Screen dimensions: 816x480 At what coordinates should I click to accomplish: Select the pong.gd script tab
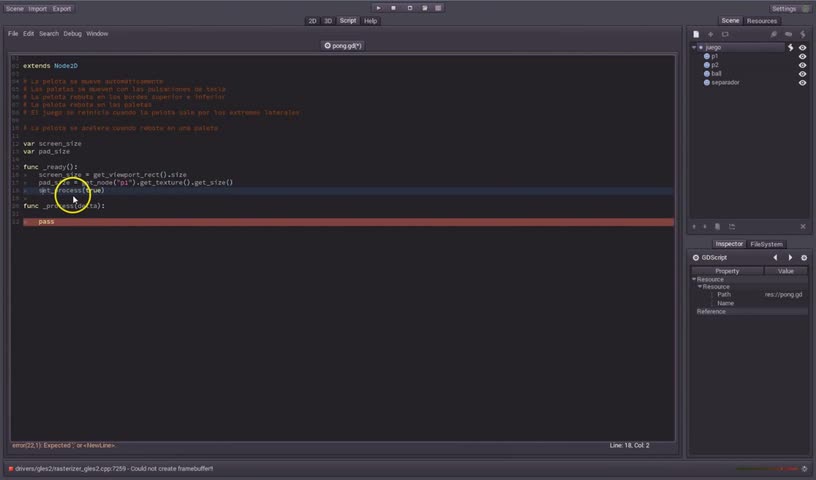coord(343,46)
